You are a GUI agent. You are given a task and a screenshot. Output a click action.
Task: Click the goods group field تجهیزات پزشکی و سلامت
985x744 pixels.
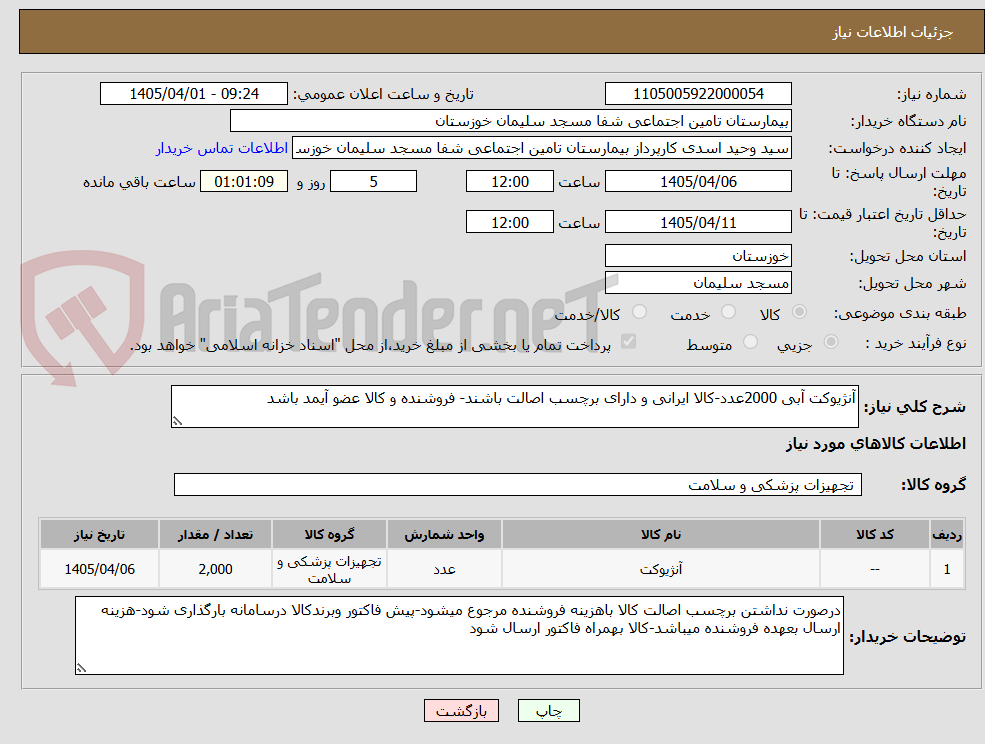click(518, 484)
